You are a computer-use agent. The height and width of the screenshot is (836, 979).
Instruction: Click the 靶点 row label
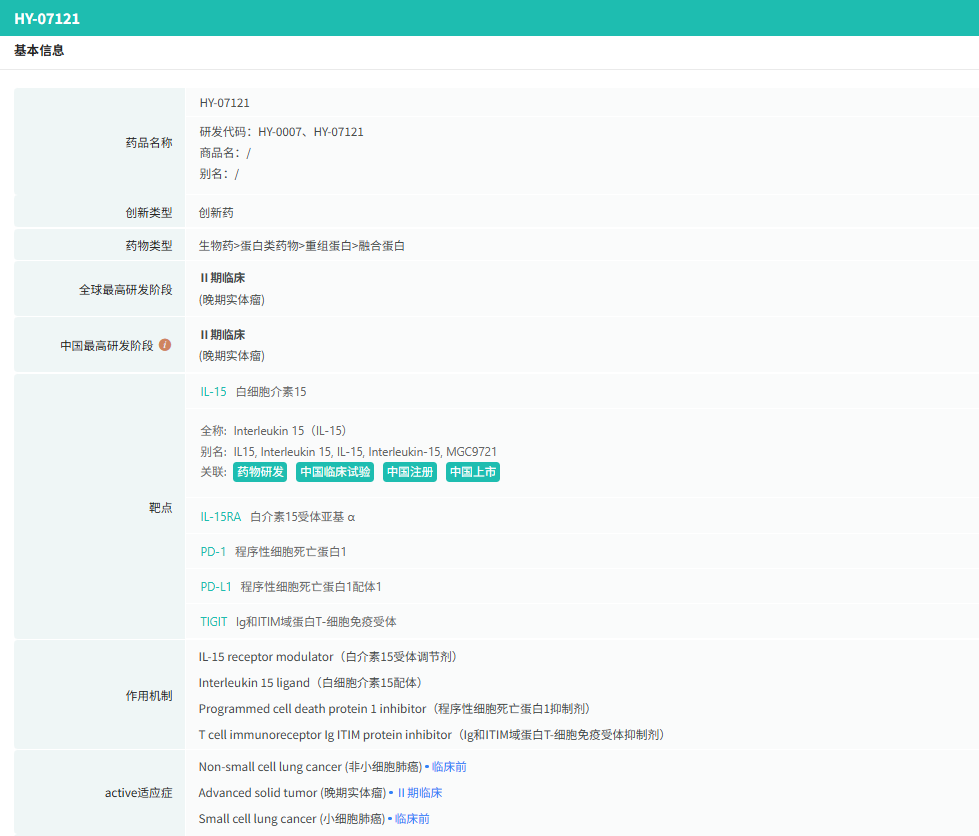(160, 508)
